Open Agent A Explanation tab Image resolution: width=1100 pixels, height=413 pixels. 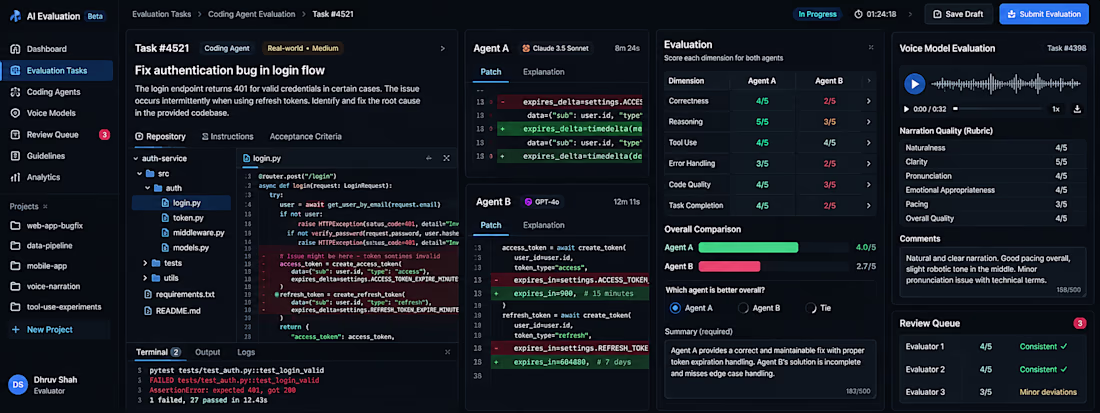tap(544, 72)
